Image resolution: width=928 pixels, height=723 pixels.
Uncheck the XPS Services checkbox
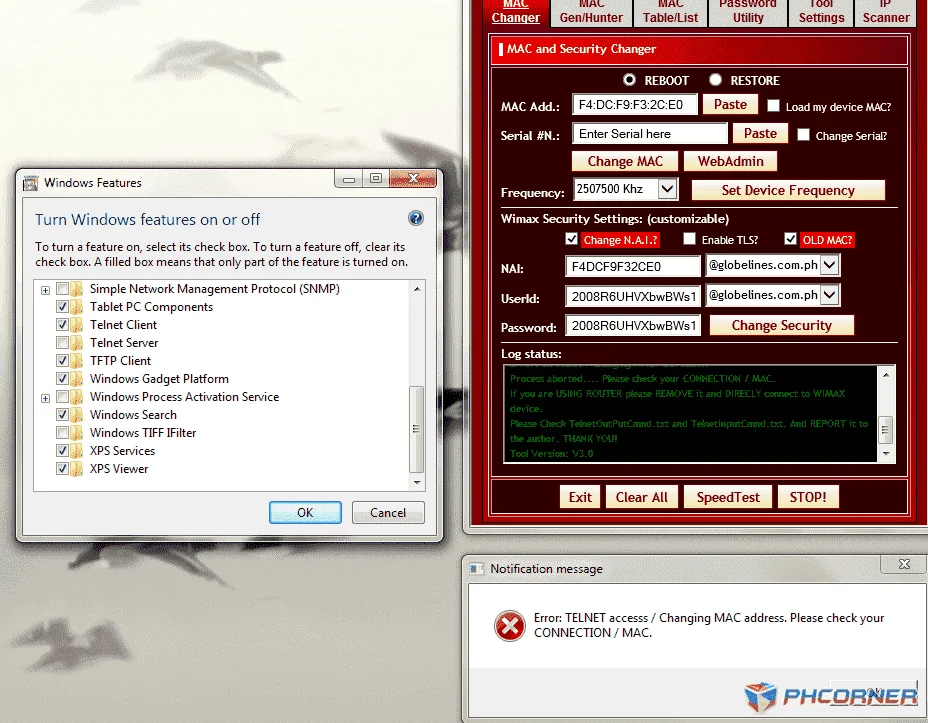click(x=62, y=450)
